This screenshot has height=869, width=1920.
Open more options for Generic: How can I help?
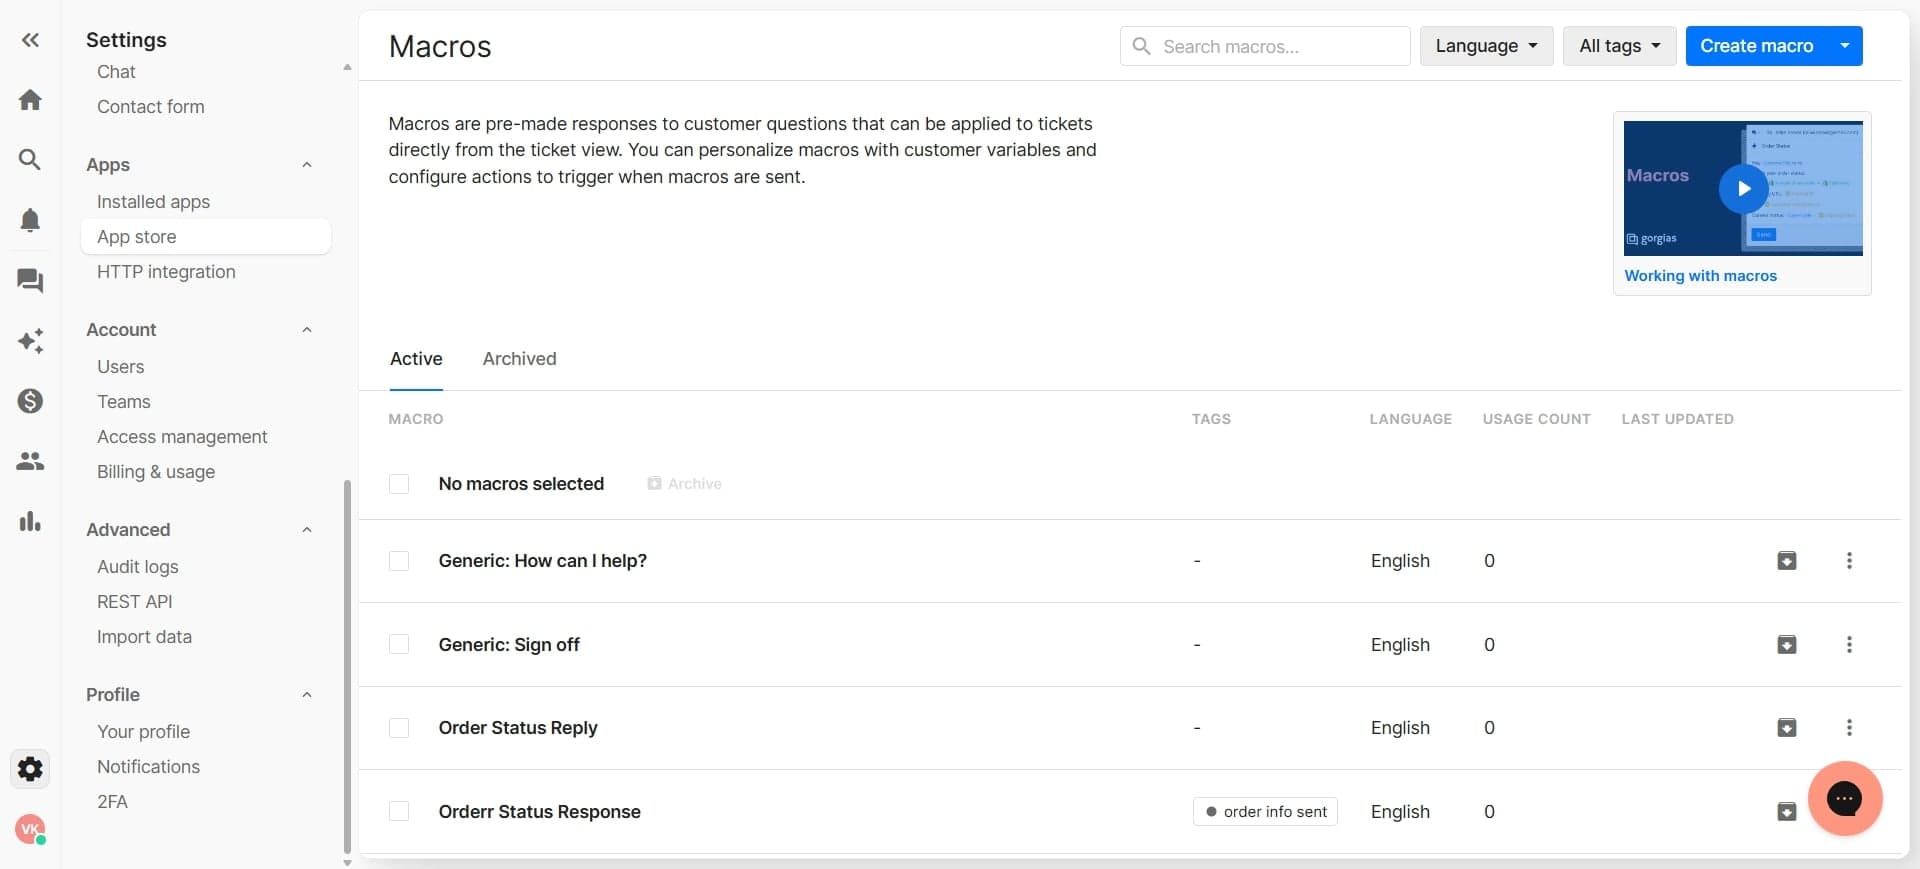[1849, 561]
